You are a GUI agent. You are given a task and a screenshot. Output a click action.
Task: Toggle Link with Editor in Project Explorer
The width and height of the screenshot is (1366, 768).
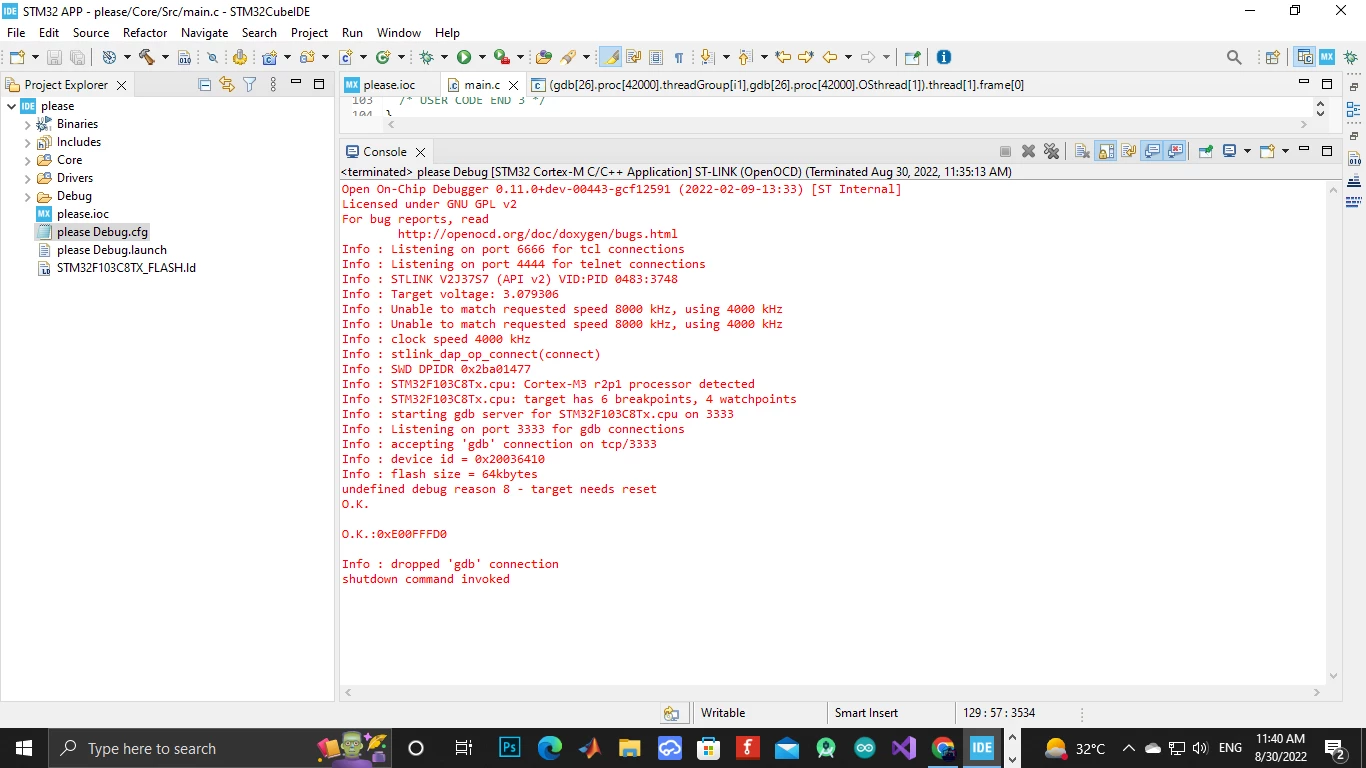(x=227, y=85)
